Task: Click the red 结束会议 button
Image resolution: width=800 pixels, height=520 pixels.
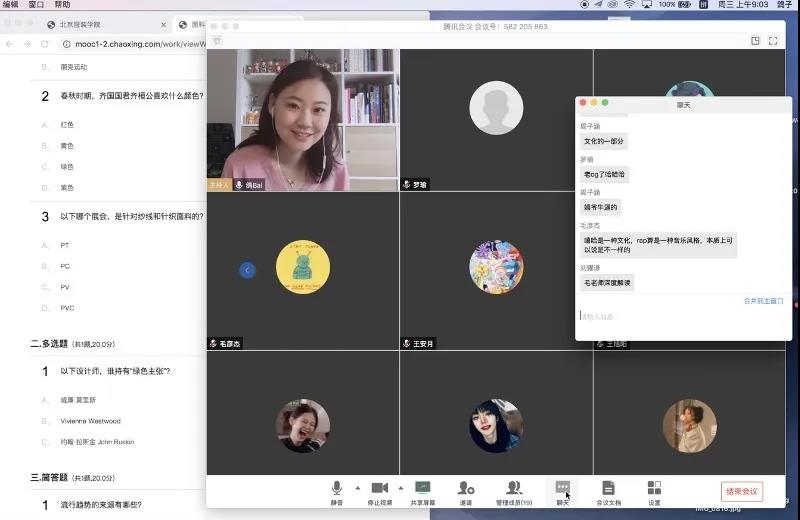Action: (742, 491)
